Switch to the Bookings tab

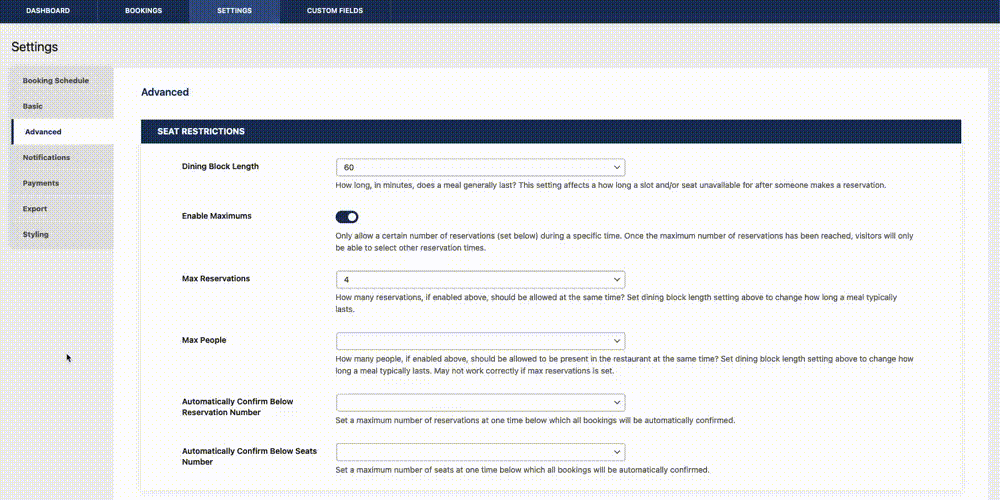click(143, 11)
